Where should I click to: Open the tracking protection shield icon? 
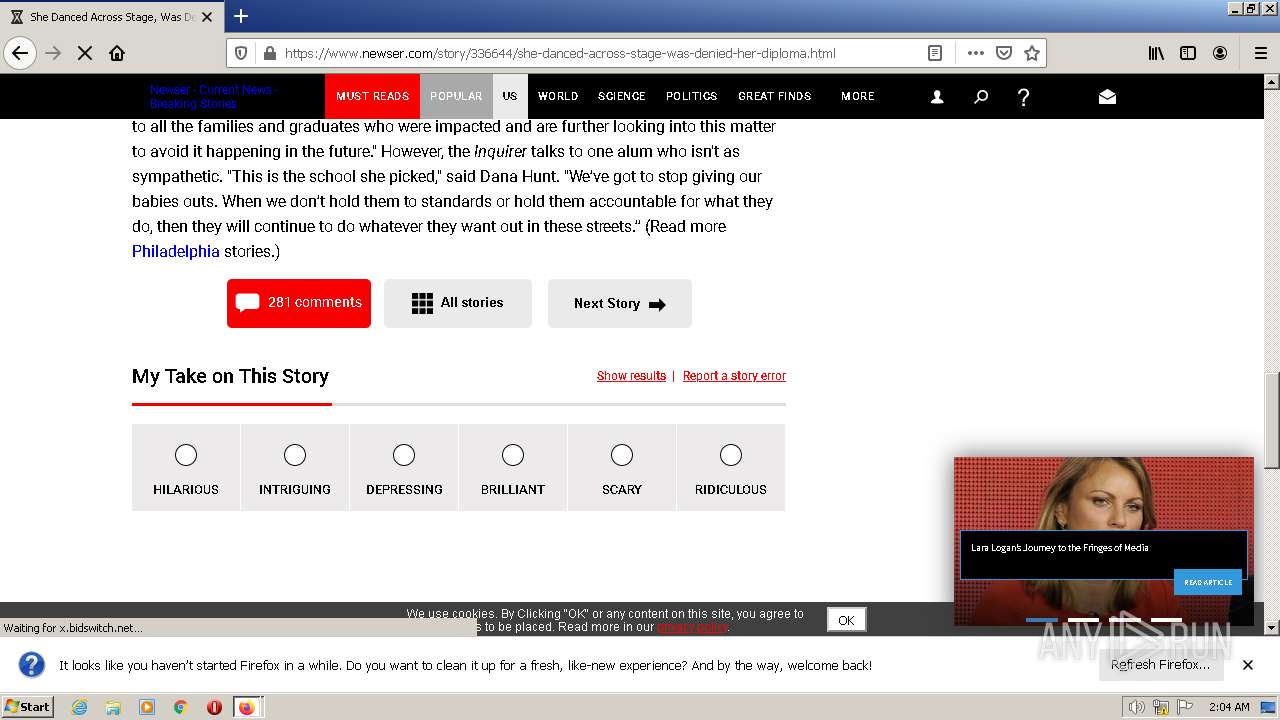click(x=241, y=53)
